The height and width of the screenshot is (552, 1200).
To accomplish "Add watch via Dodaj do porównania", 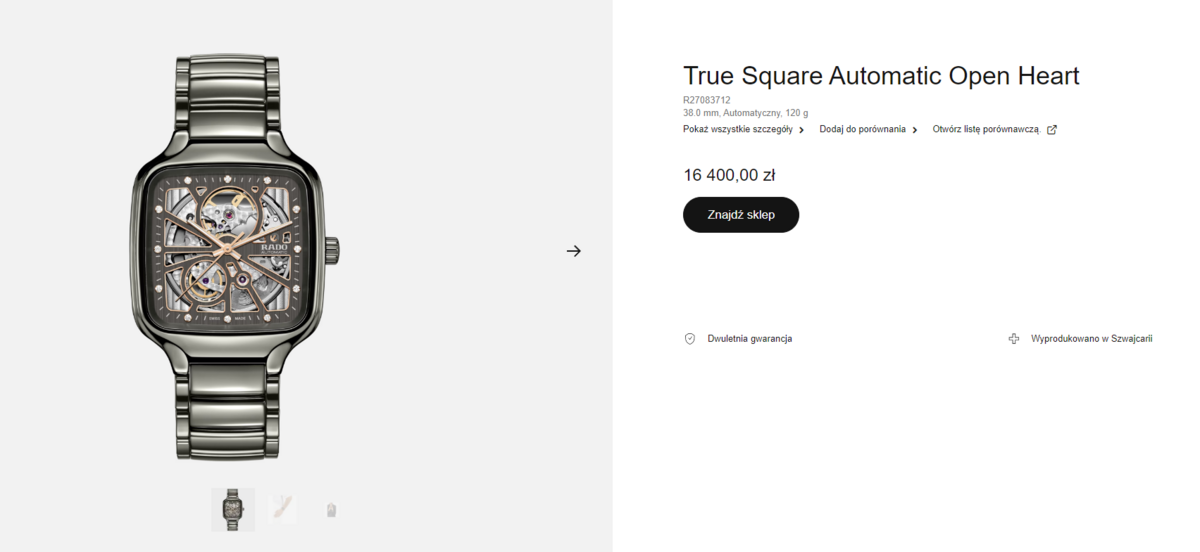I will click(x=862, y=129).
